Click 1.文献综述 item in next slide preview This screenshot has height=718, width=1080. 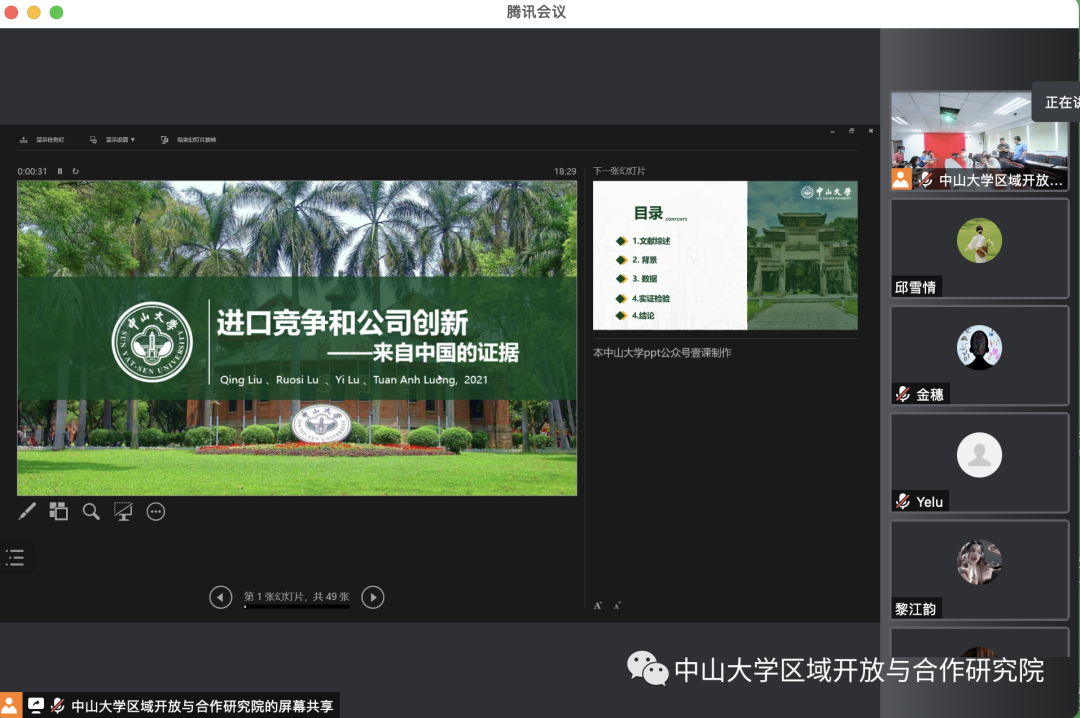pos(651,240)
